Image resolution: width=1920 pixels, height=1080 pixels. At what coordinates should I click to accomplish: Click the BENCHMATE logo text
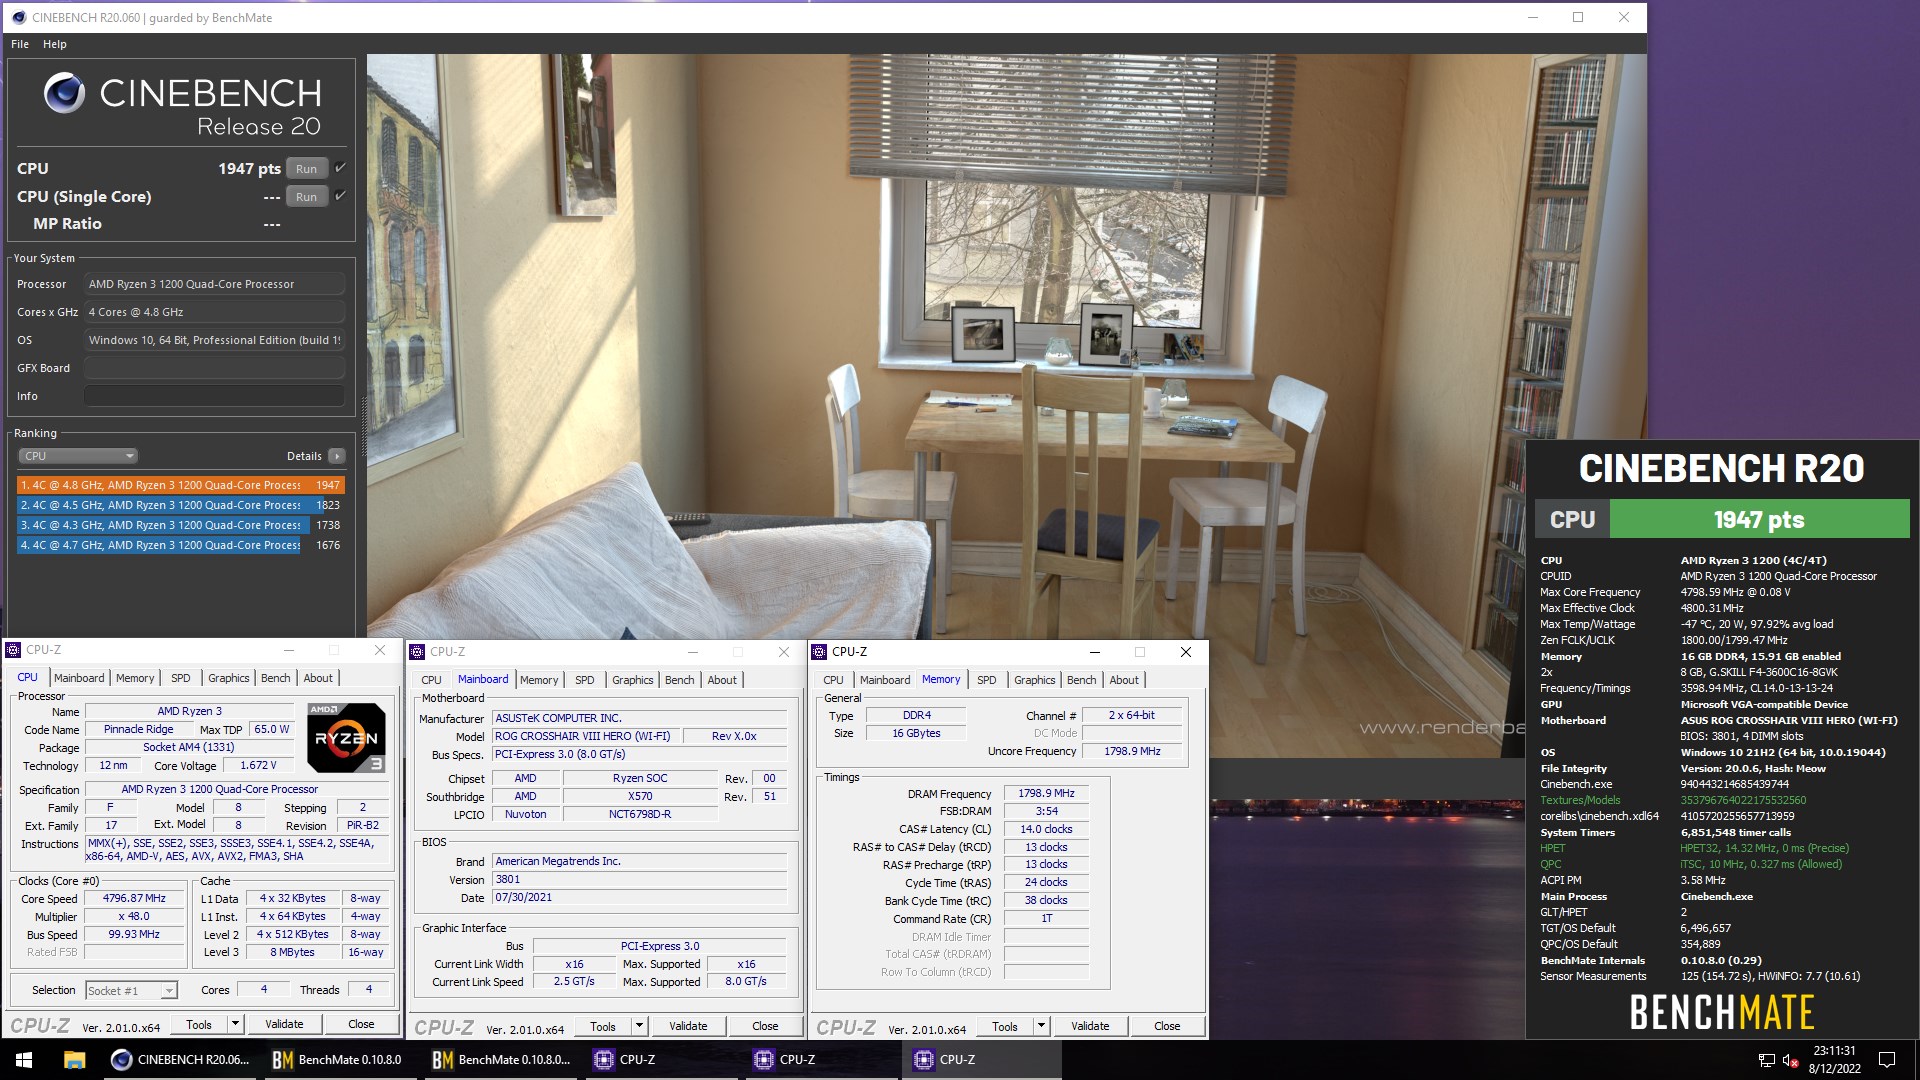pos(1721,1012)
